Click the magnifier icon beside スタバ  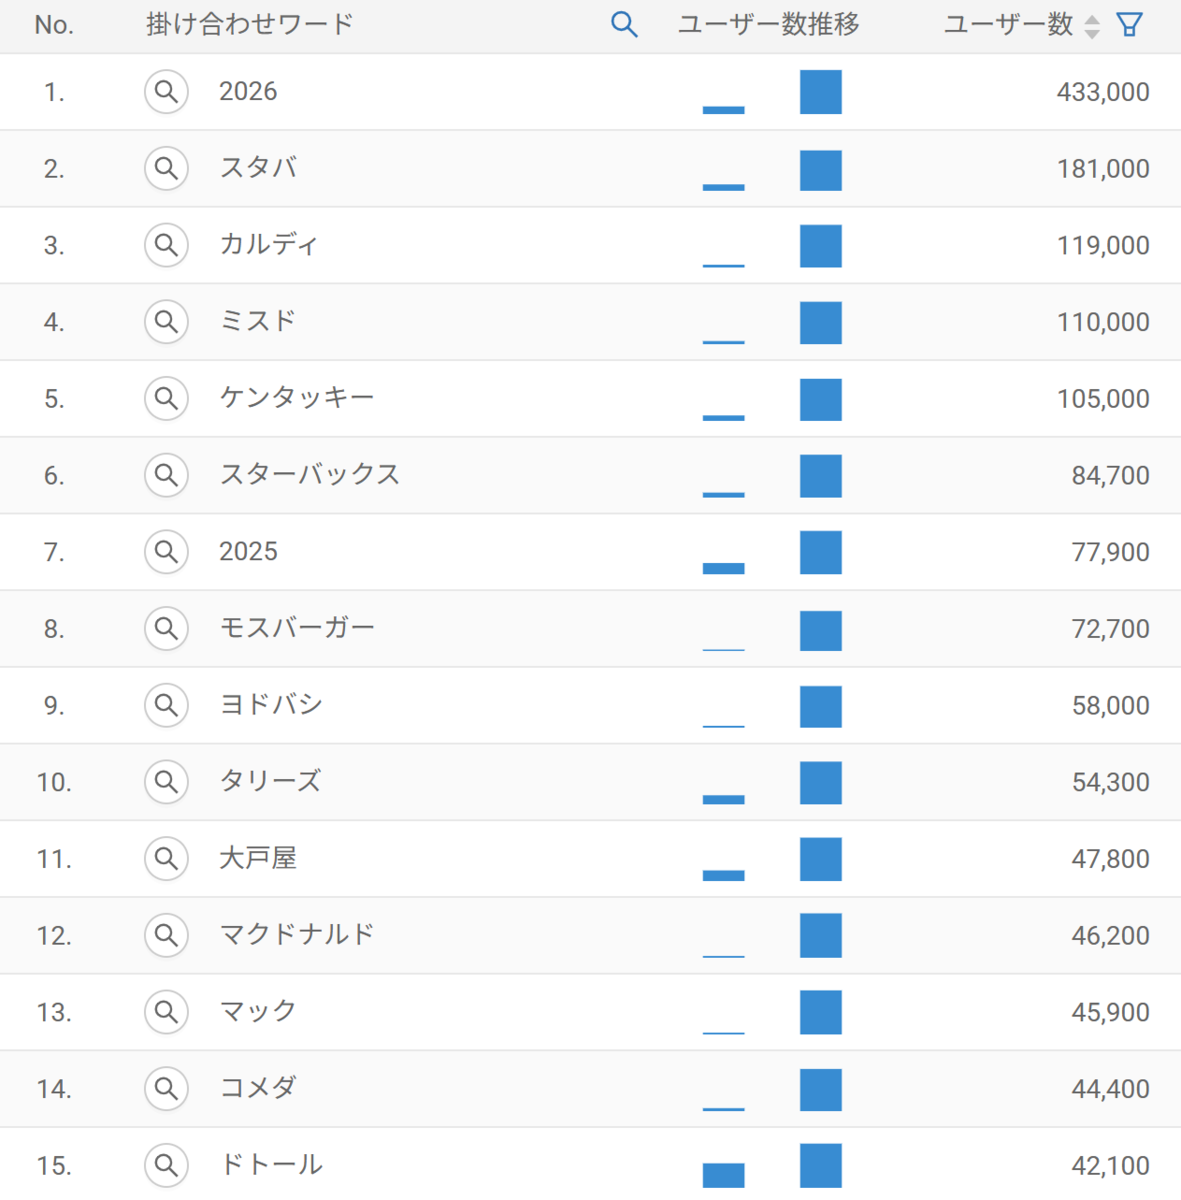pos(166,169)
